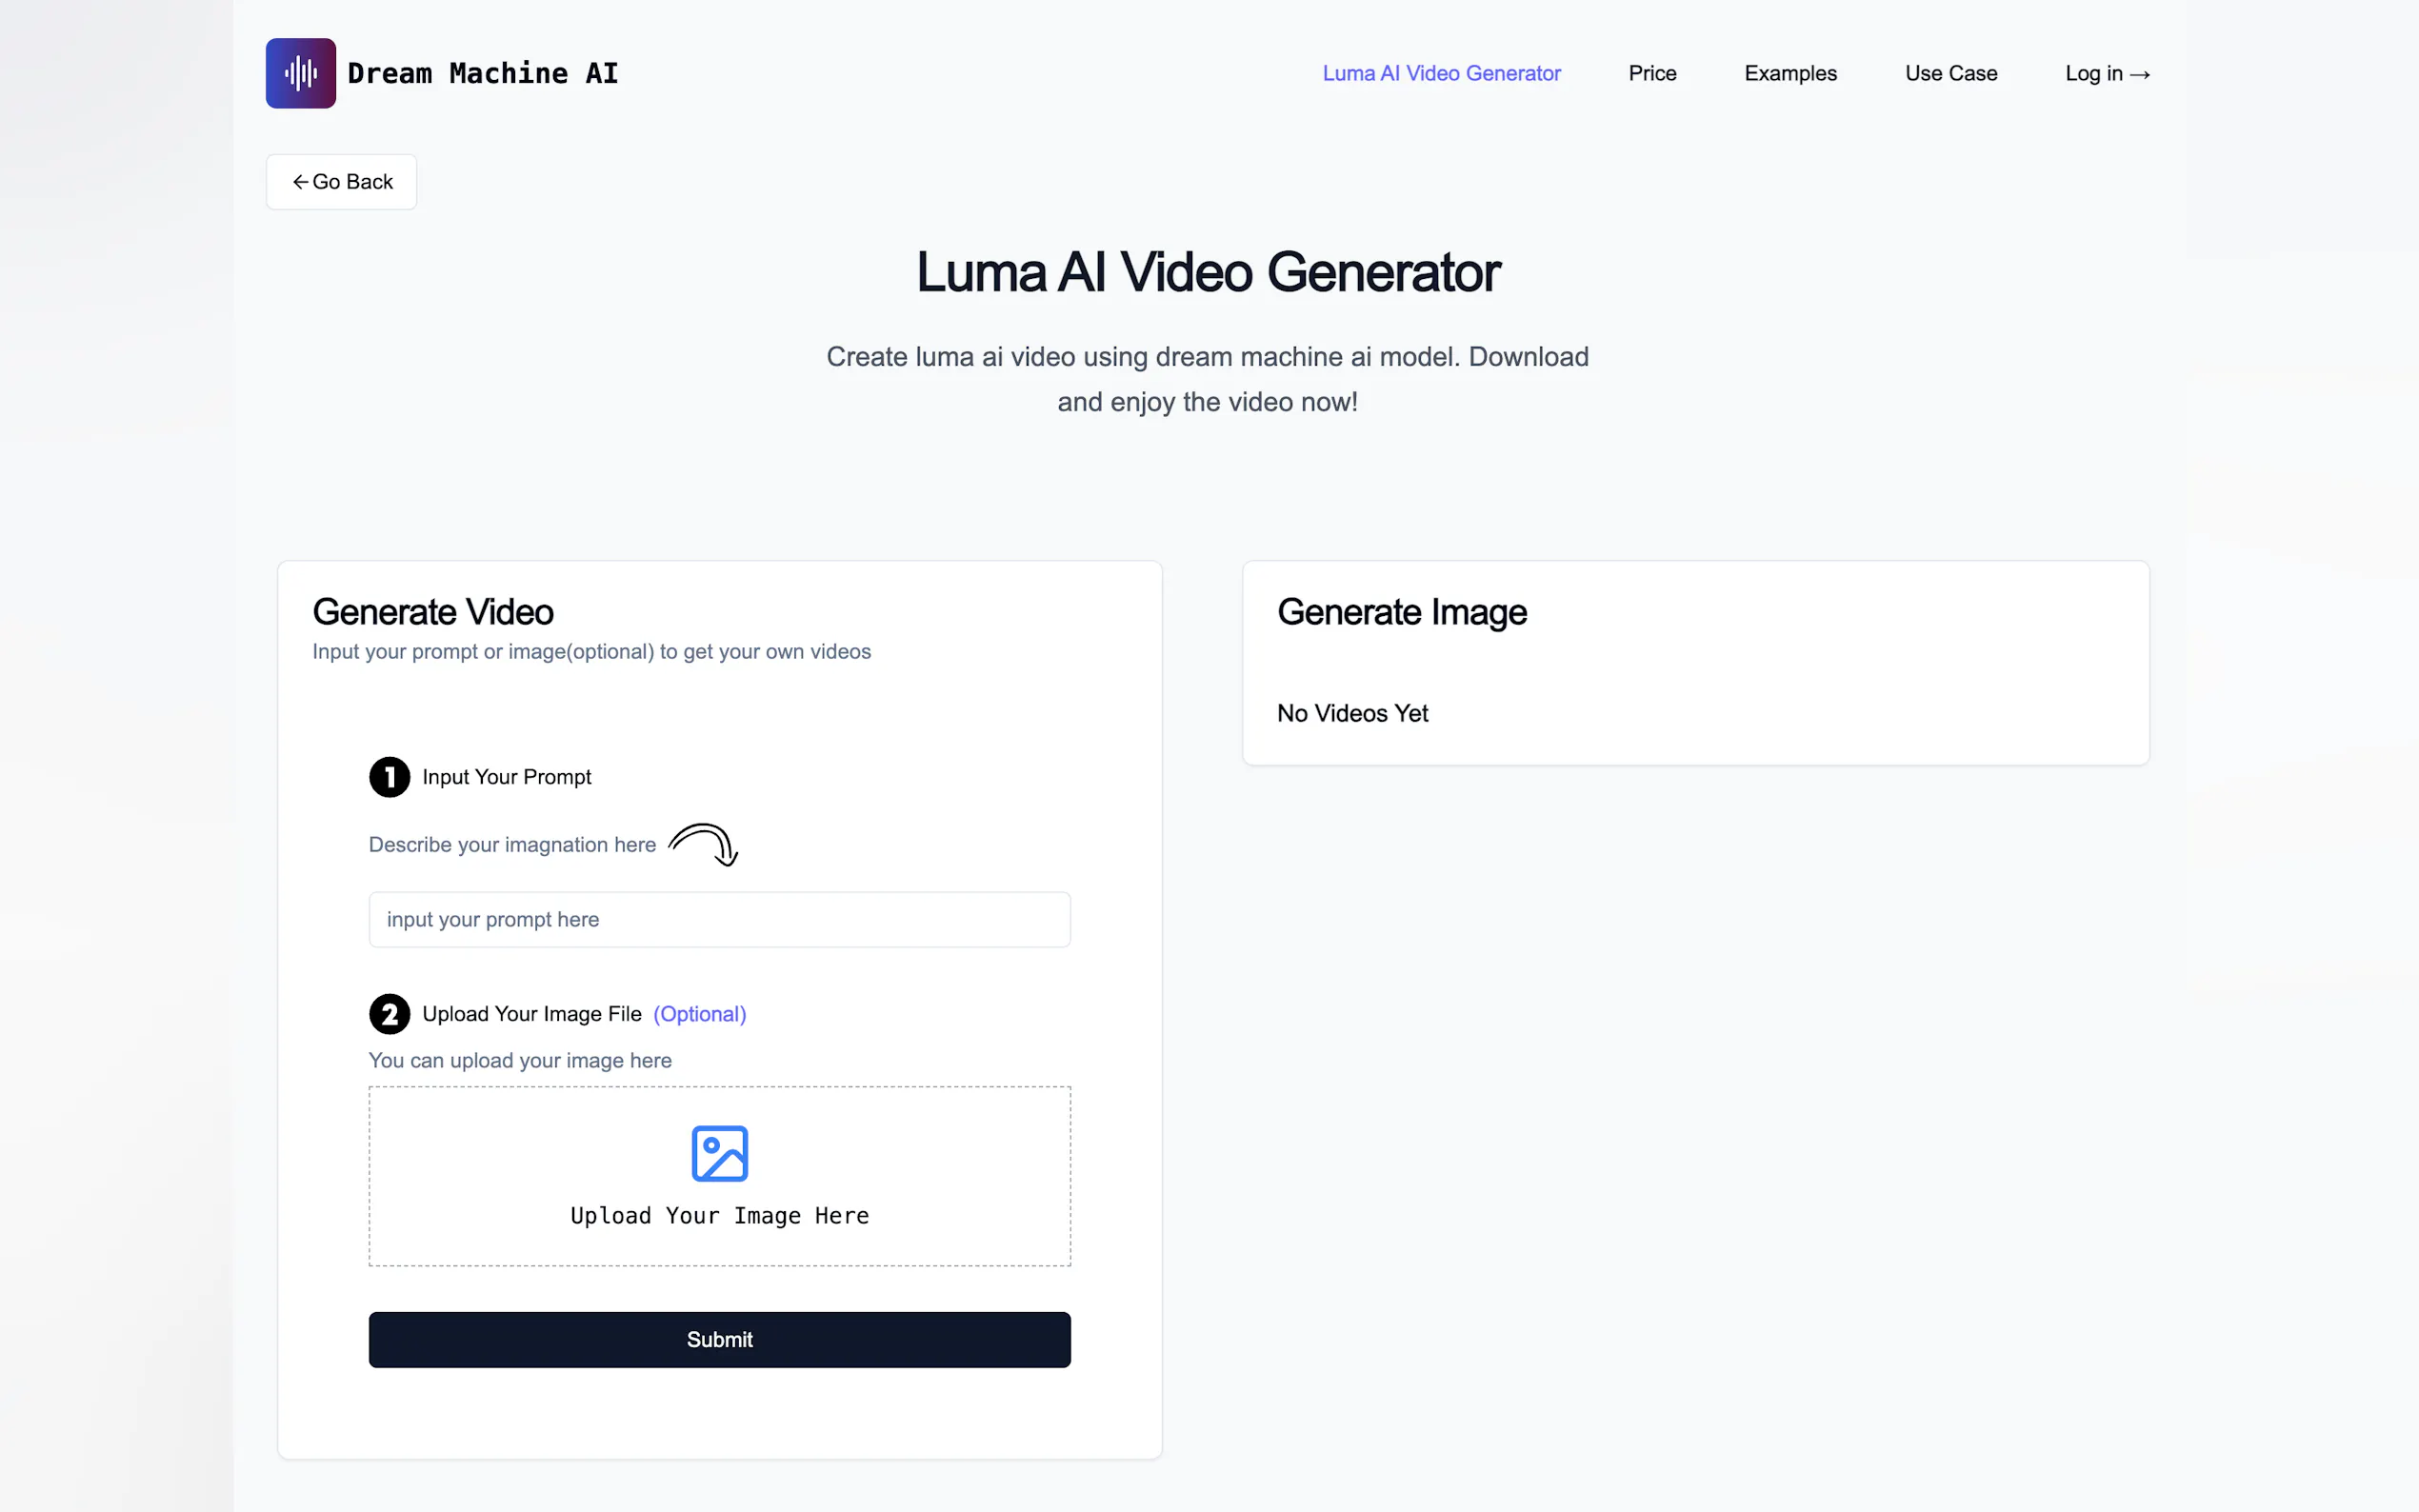Screen dimensions: 2419x1512
Task: Click the Go Back button
Action: tap(341, 182)
